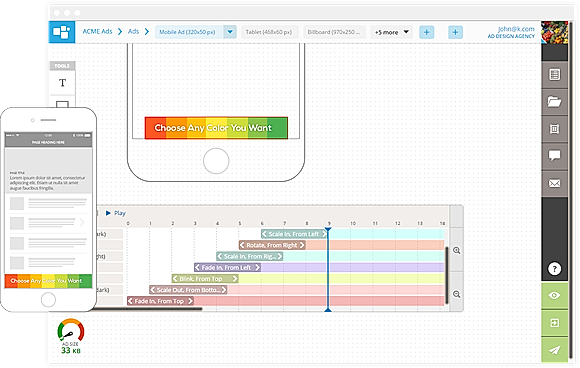This screenshot has height=368, width=580.
Task: Click the ad size gauge icon
Action: [x=71, y=330]
